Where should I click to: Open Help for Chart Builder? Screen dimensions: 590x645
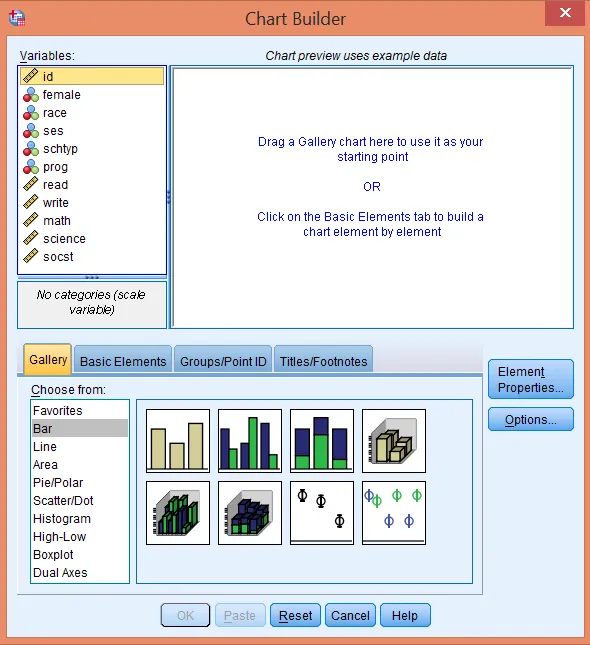405,615
